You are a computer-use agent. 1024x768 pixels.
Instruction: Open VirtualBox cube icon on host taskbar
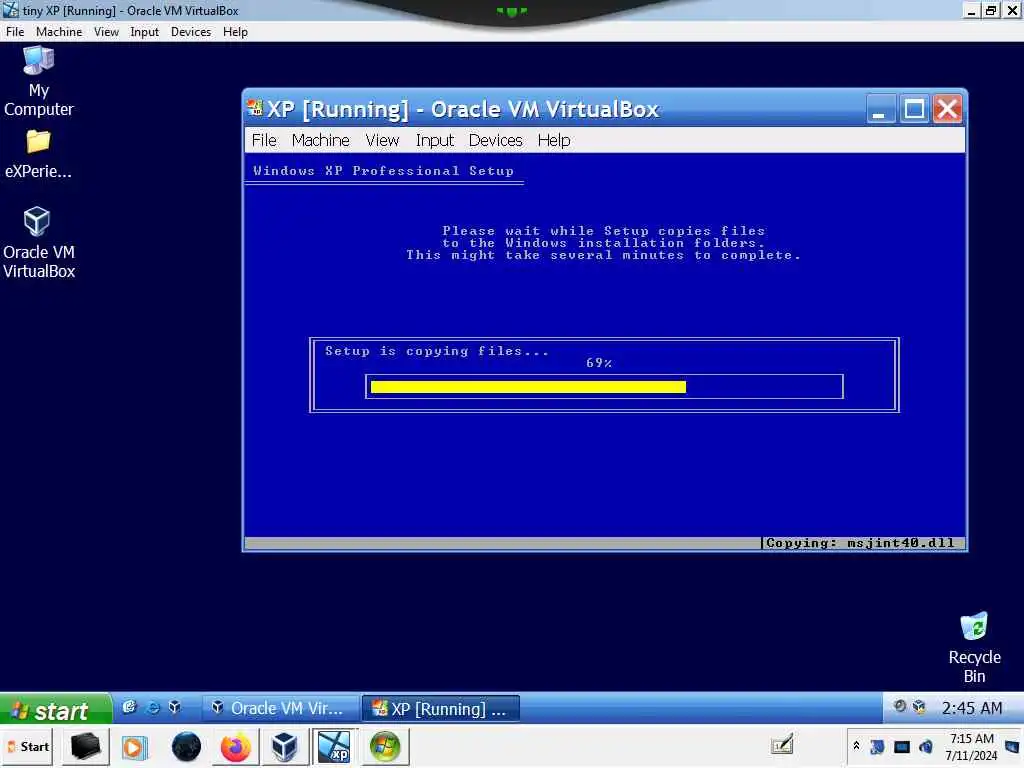point(284,746)
